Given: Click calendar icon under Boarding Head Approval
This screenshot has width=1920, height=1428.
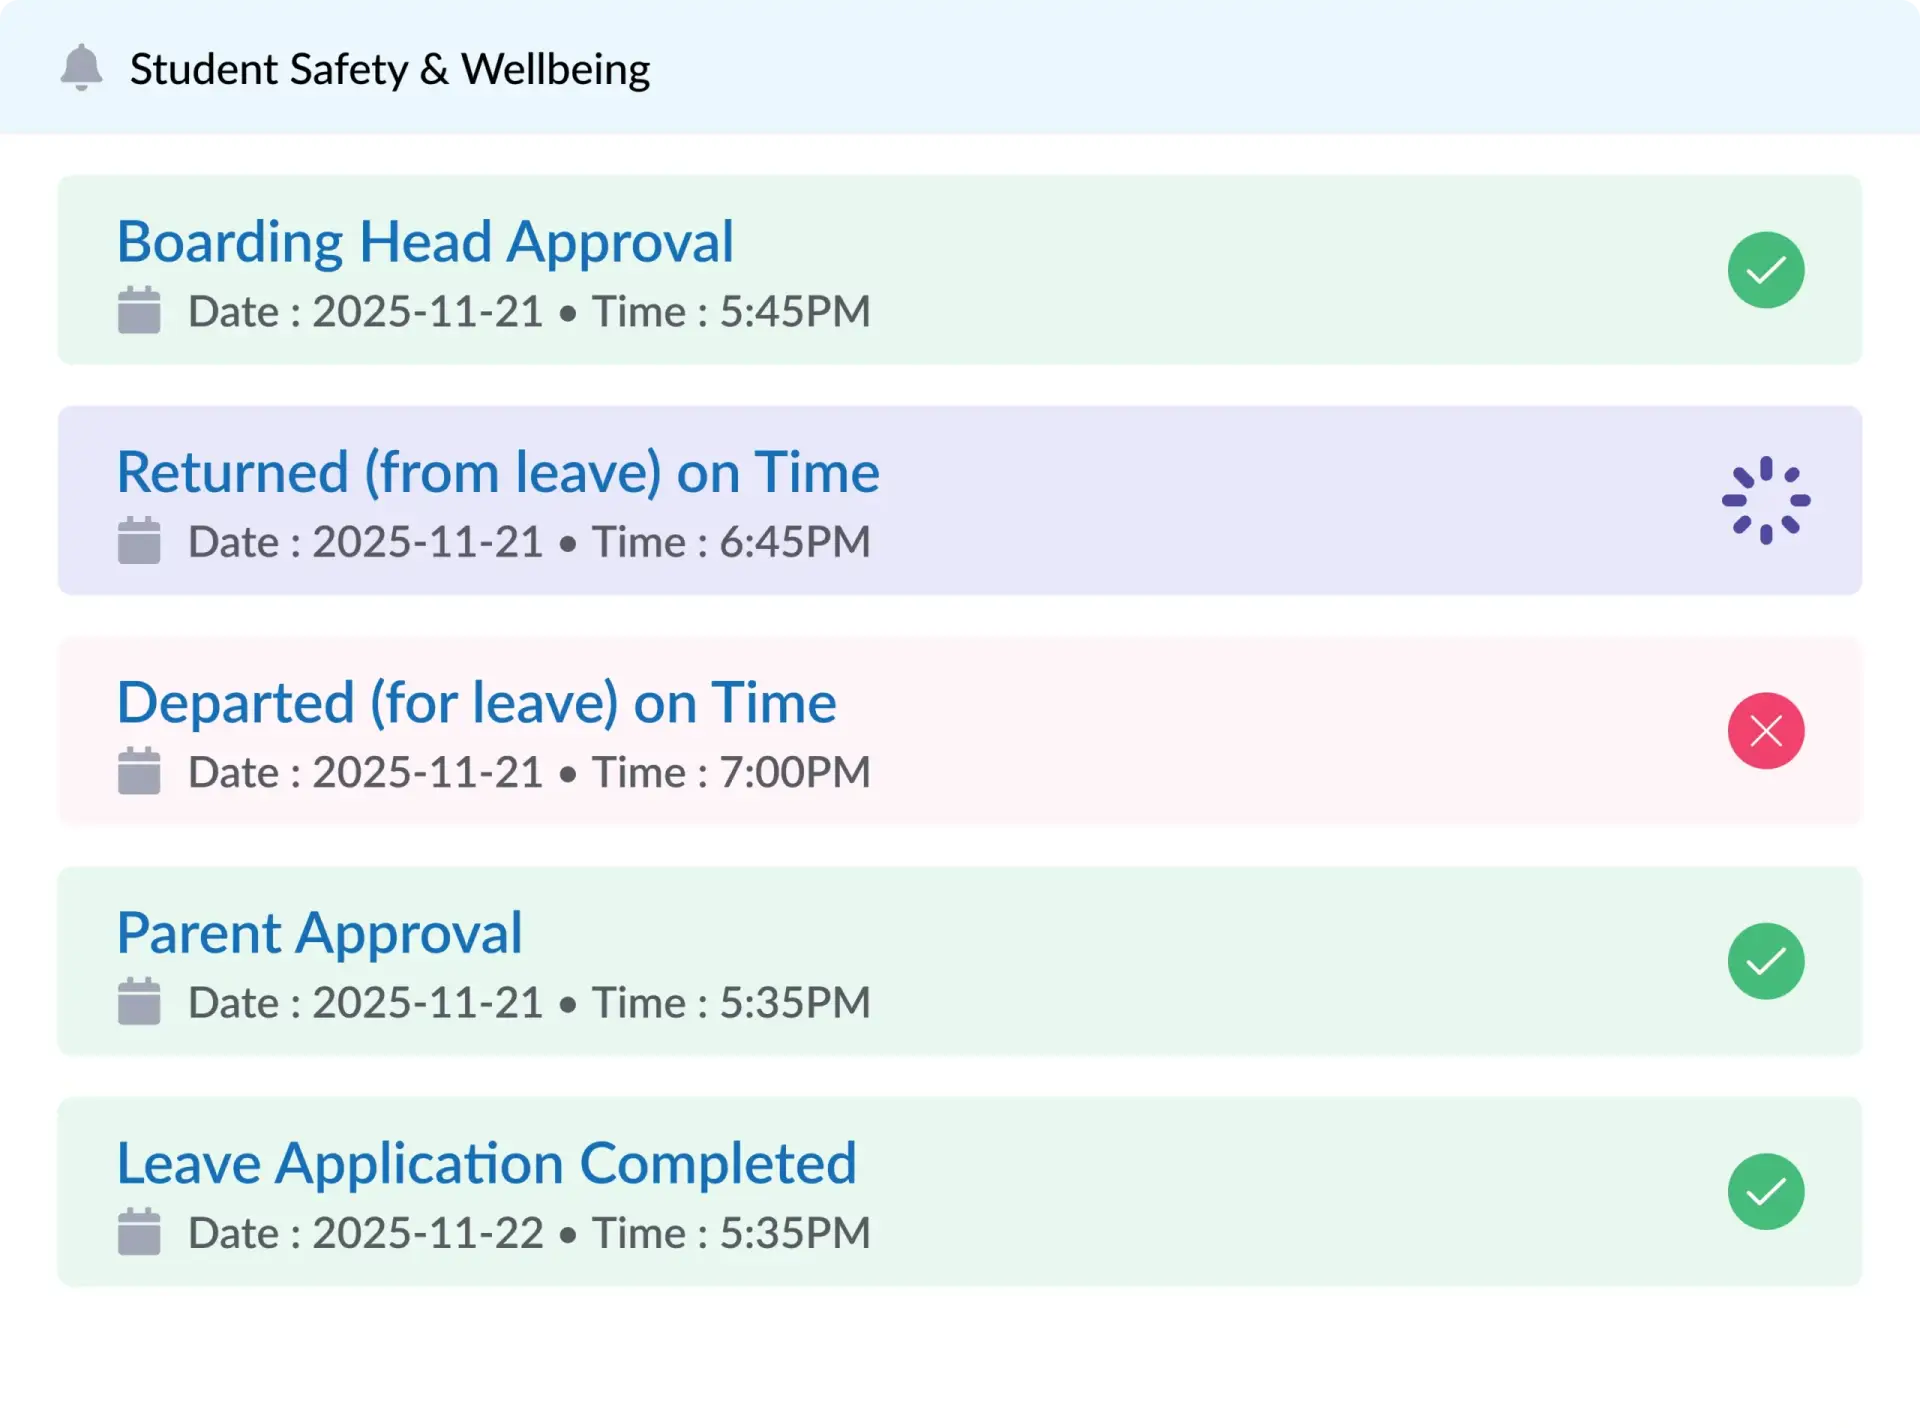Looking at the screenshot, I should pos(139,310).
